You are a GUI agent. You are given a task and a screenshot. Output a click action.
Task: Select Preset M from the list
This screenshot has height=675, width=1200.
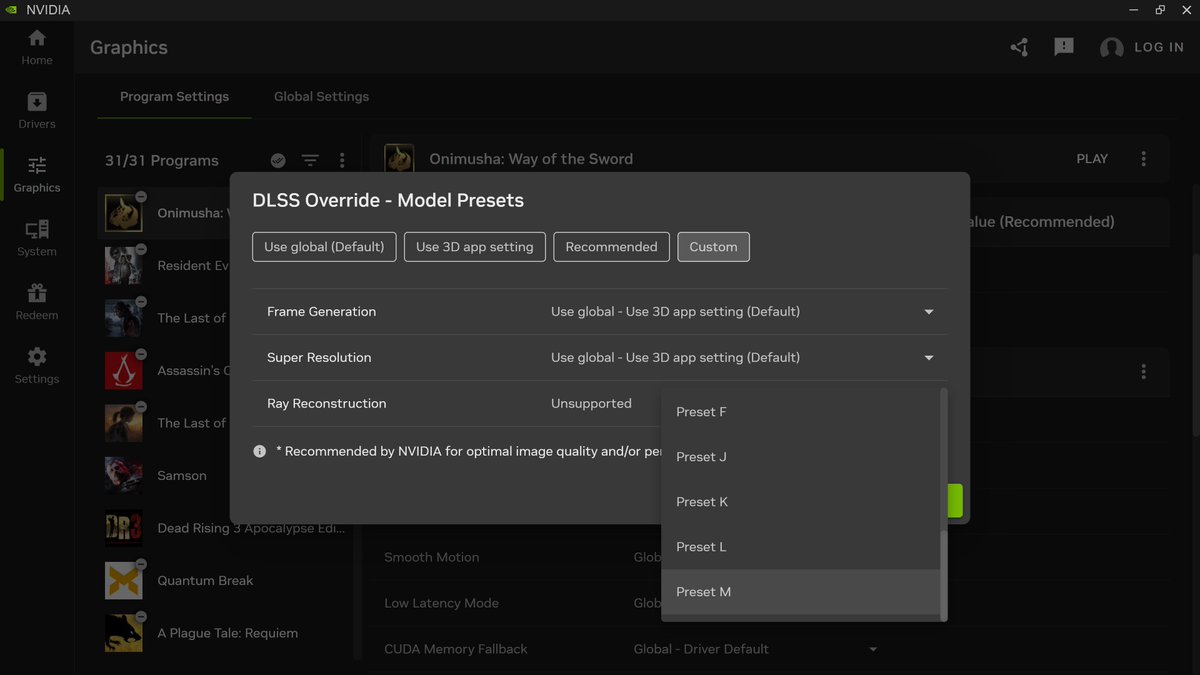(x=800, y=592)
